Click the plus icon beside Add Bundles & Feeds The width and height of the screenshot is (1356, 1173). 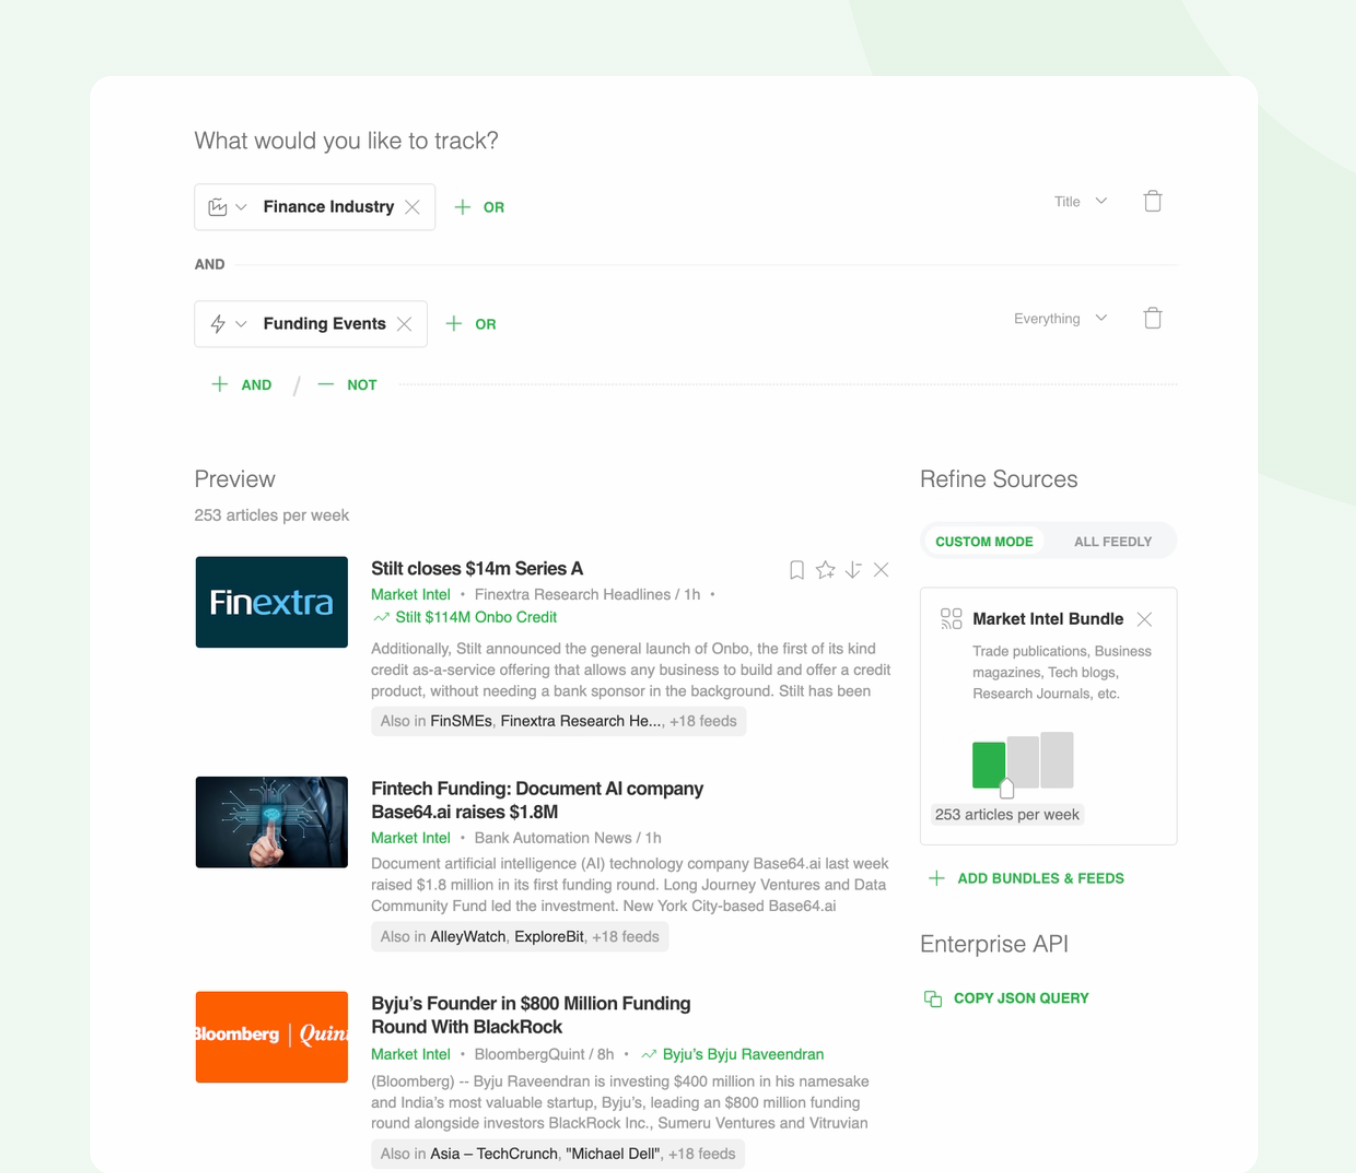click(936, 878)
